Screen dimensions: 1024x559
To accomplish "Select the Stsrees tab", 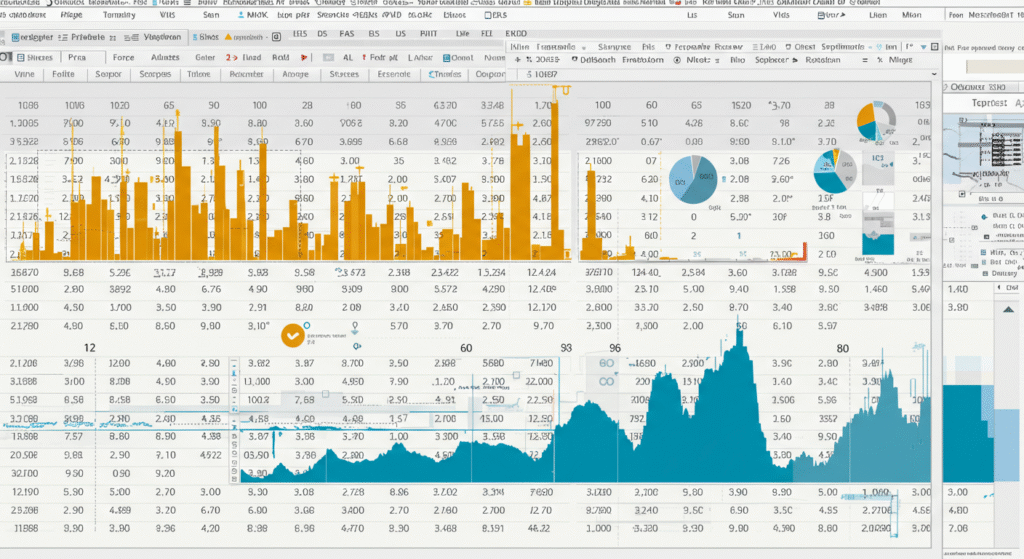I will click(x=343, y=74).
